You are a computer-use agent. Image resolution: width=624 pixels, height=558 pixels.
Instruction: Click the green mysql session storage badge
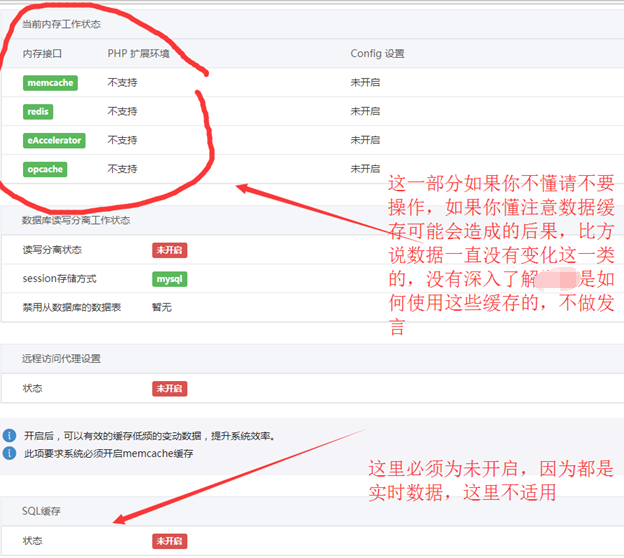(x=169, y=278)
